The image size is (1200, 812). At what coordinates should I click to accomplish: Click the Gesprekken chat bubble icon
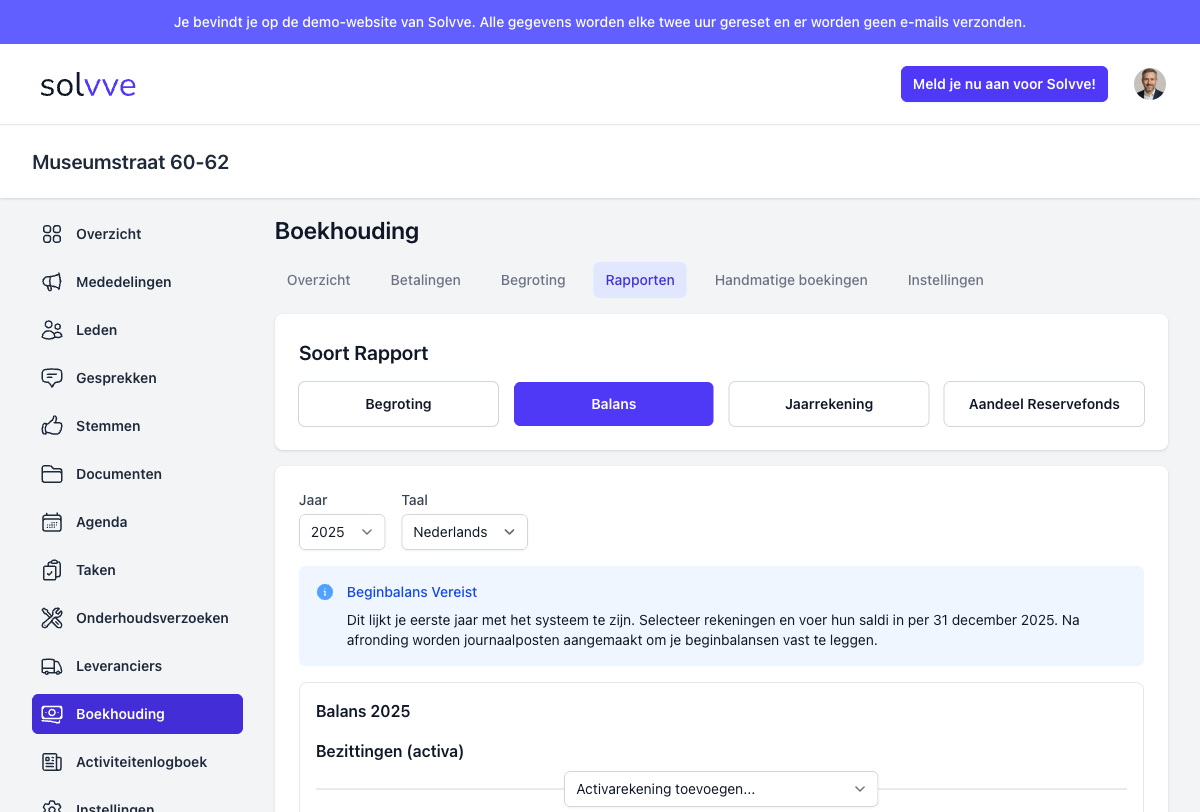[x=52, y=378]
